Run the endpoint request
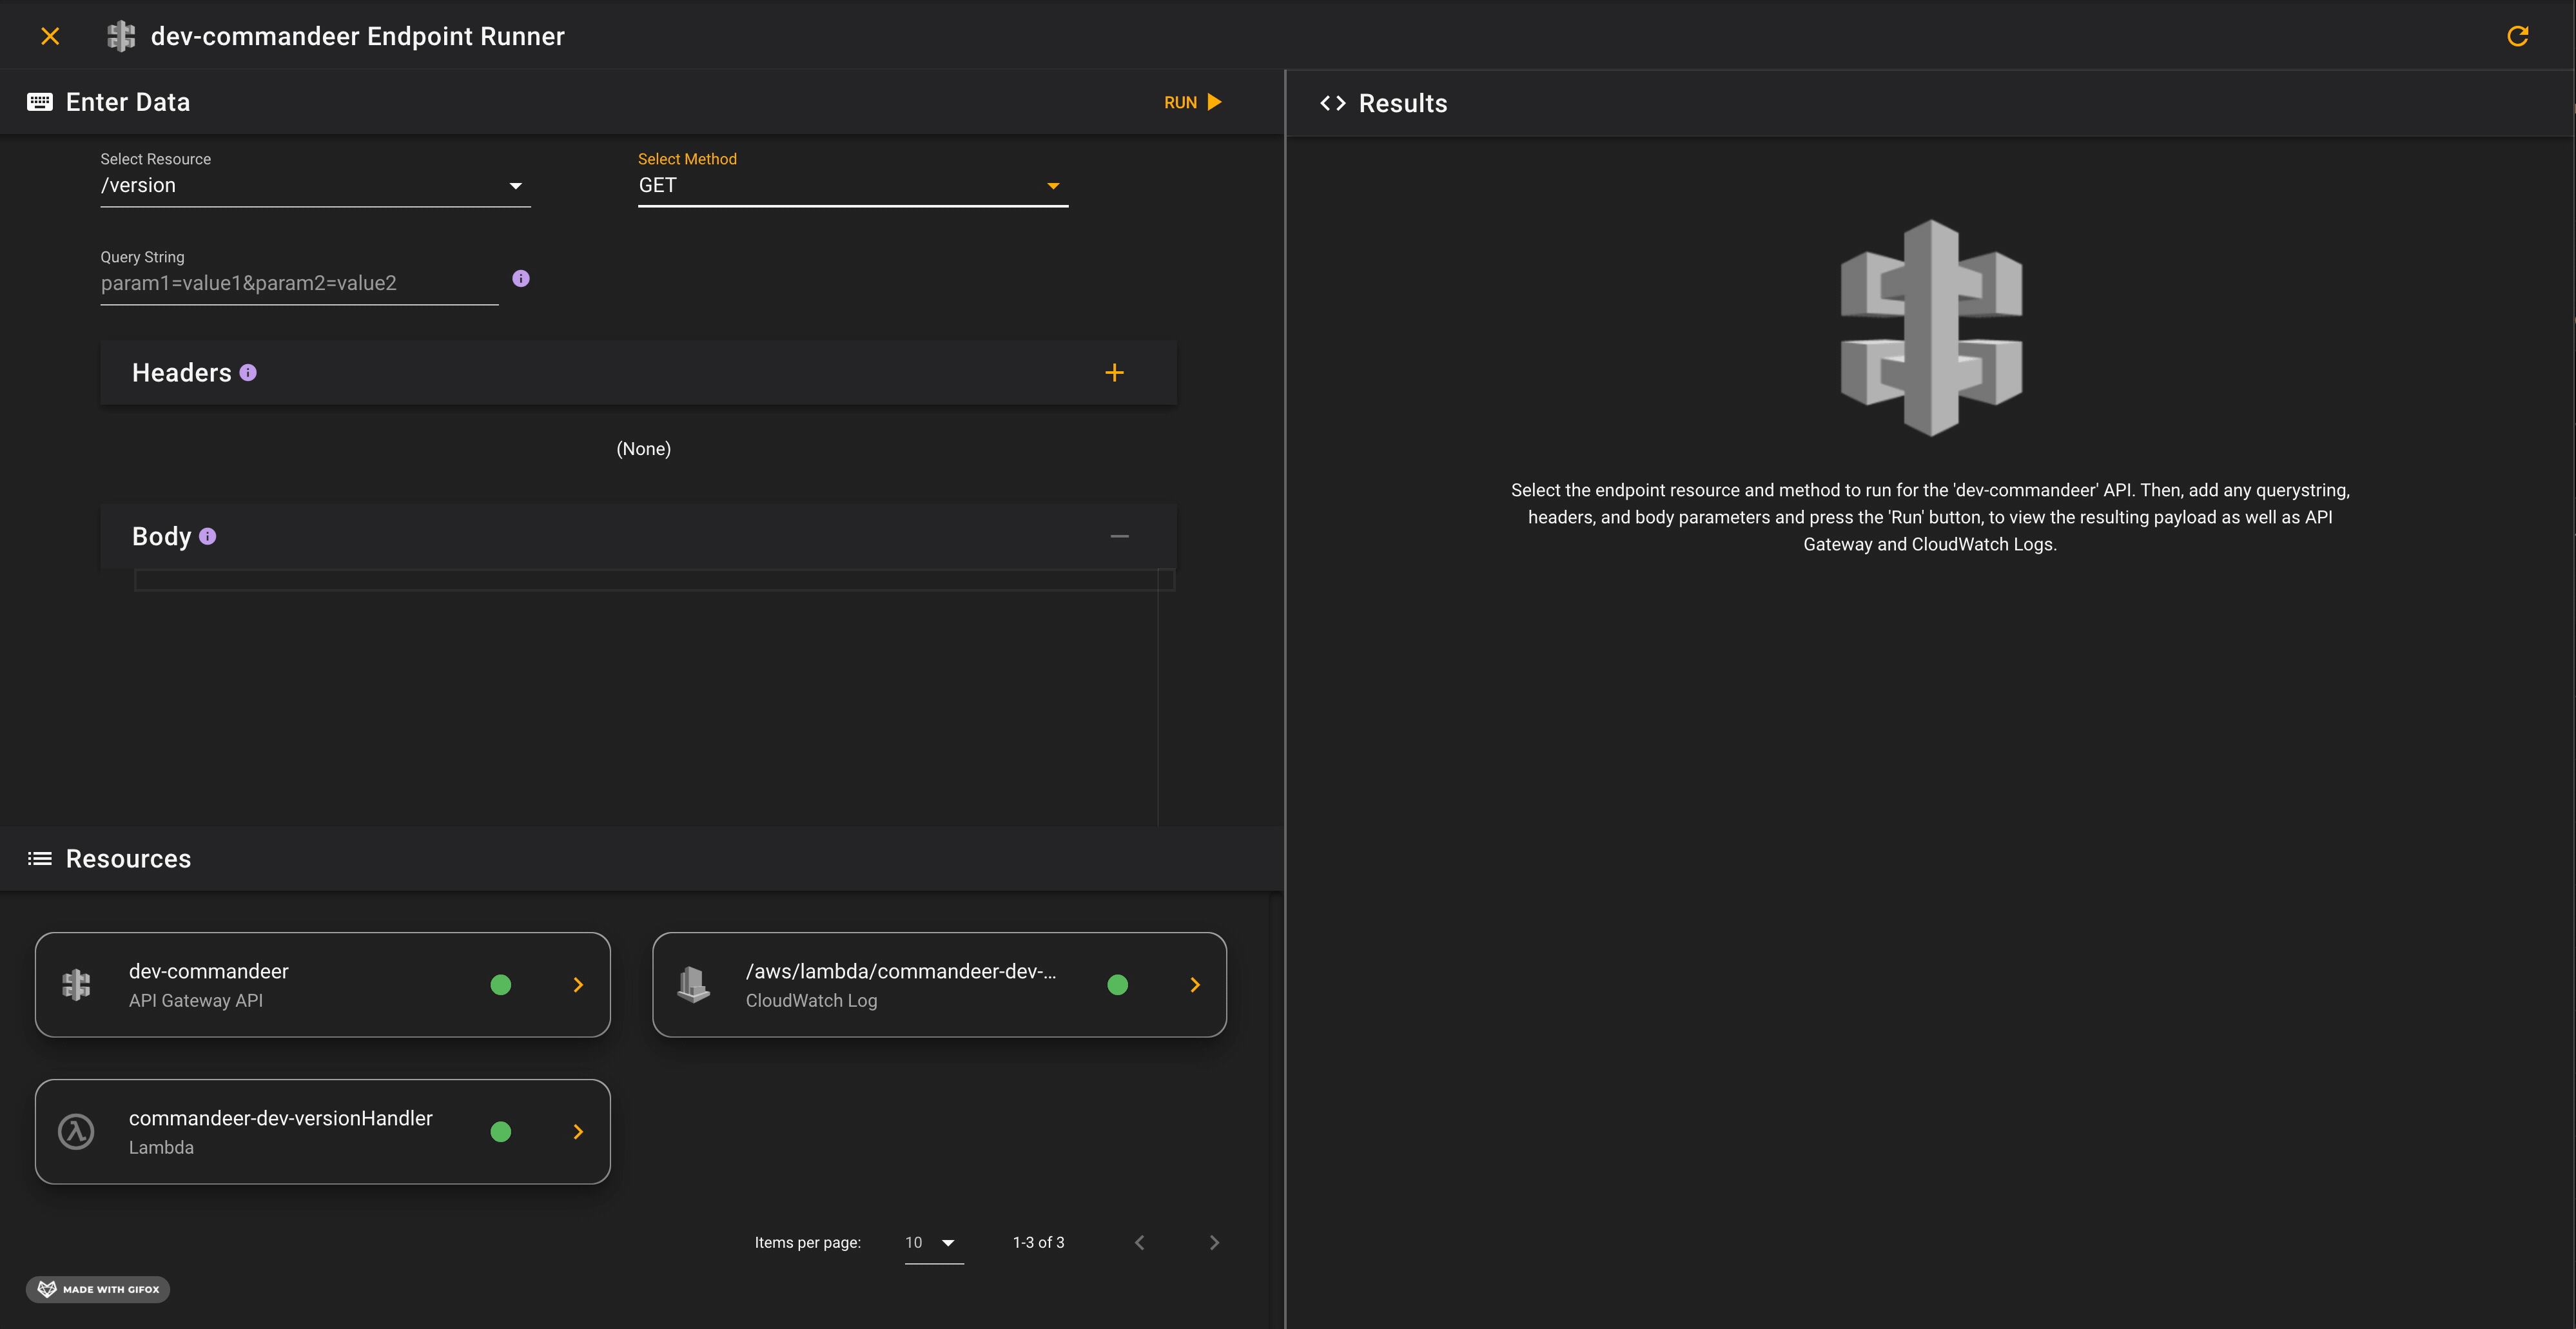 [1192, 102]
